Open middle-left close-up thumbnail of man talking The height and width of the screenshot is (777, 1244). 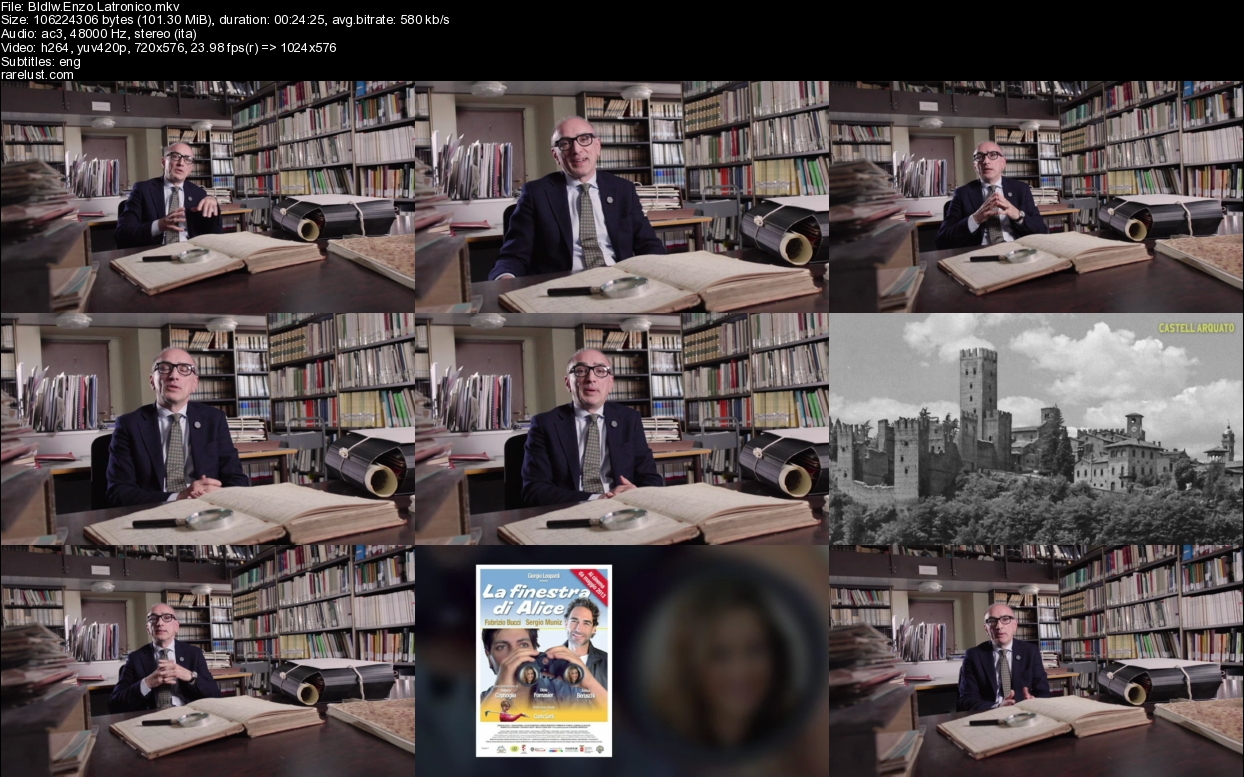(207, 430)
